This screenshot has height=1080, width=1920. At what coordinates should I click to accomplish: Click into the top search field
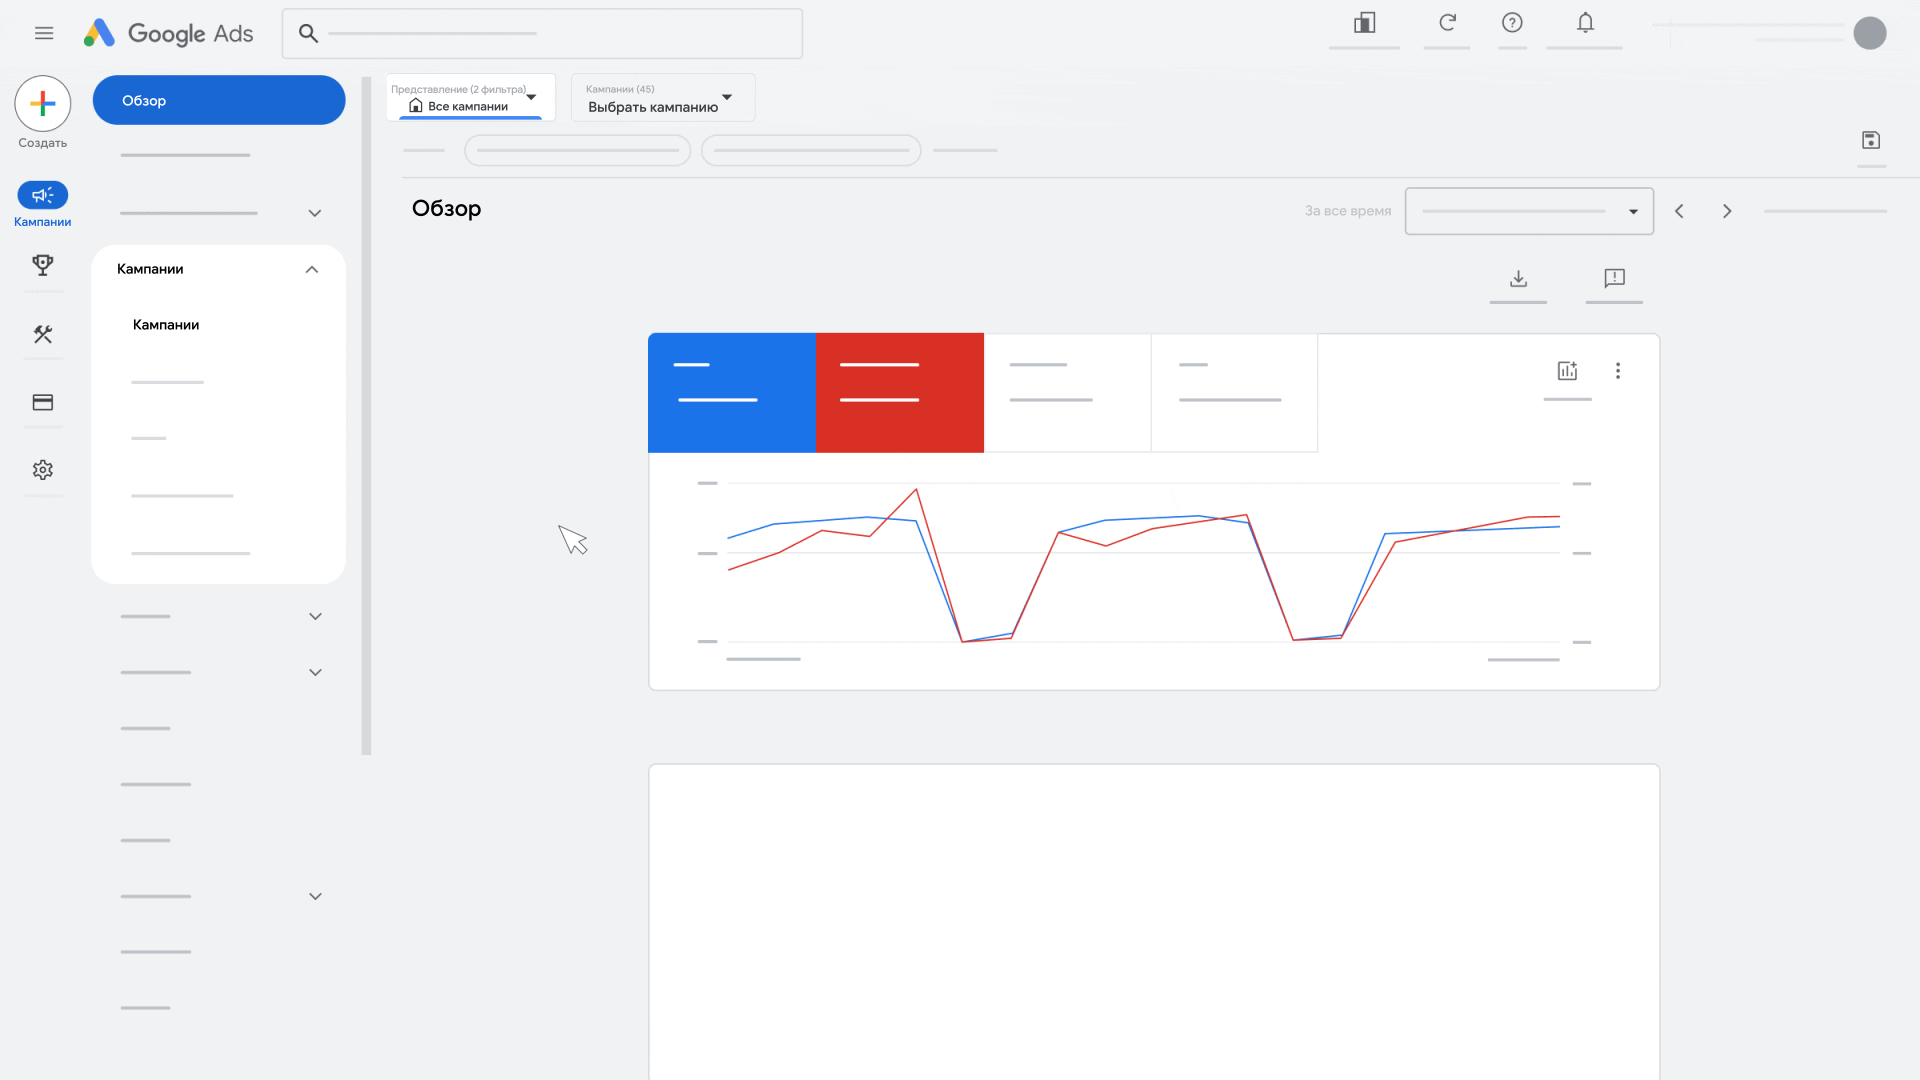click(x=542, y=33)
